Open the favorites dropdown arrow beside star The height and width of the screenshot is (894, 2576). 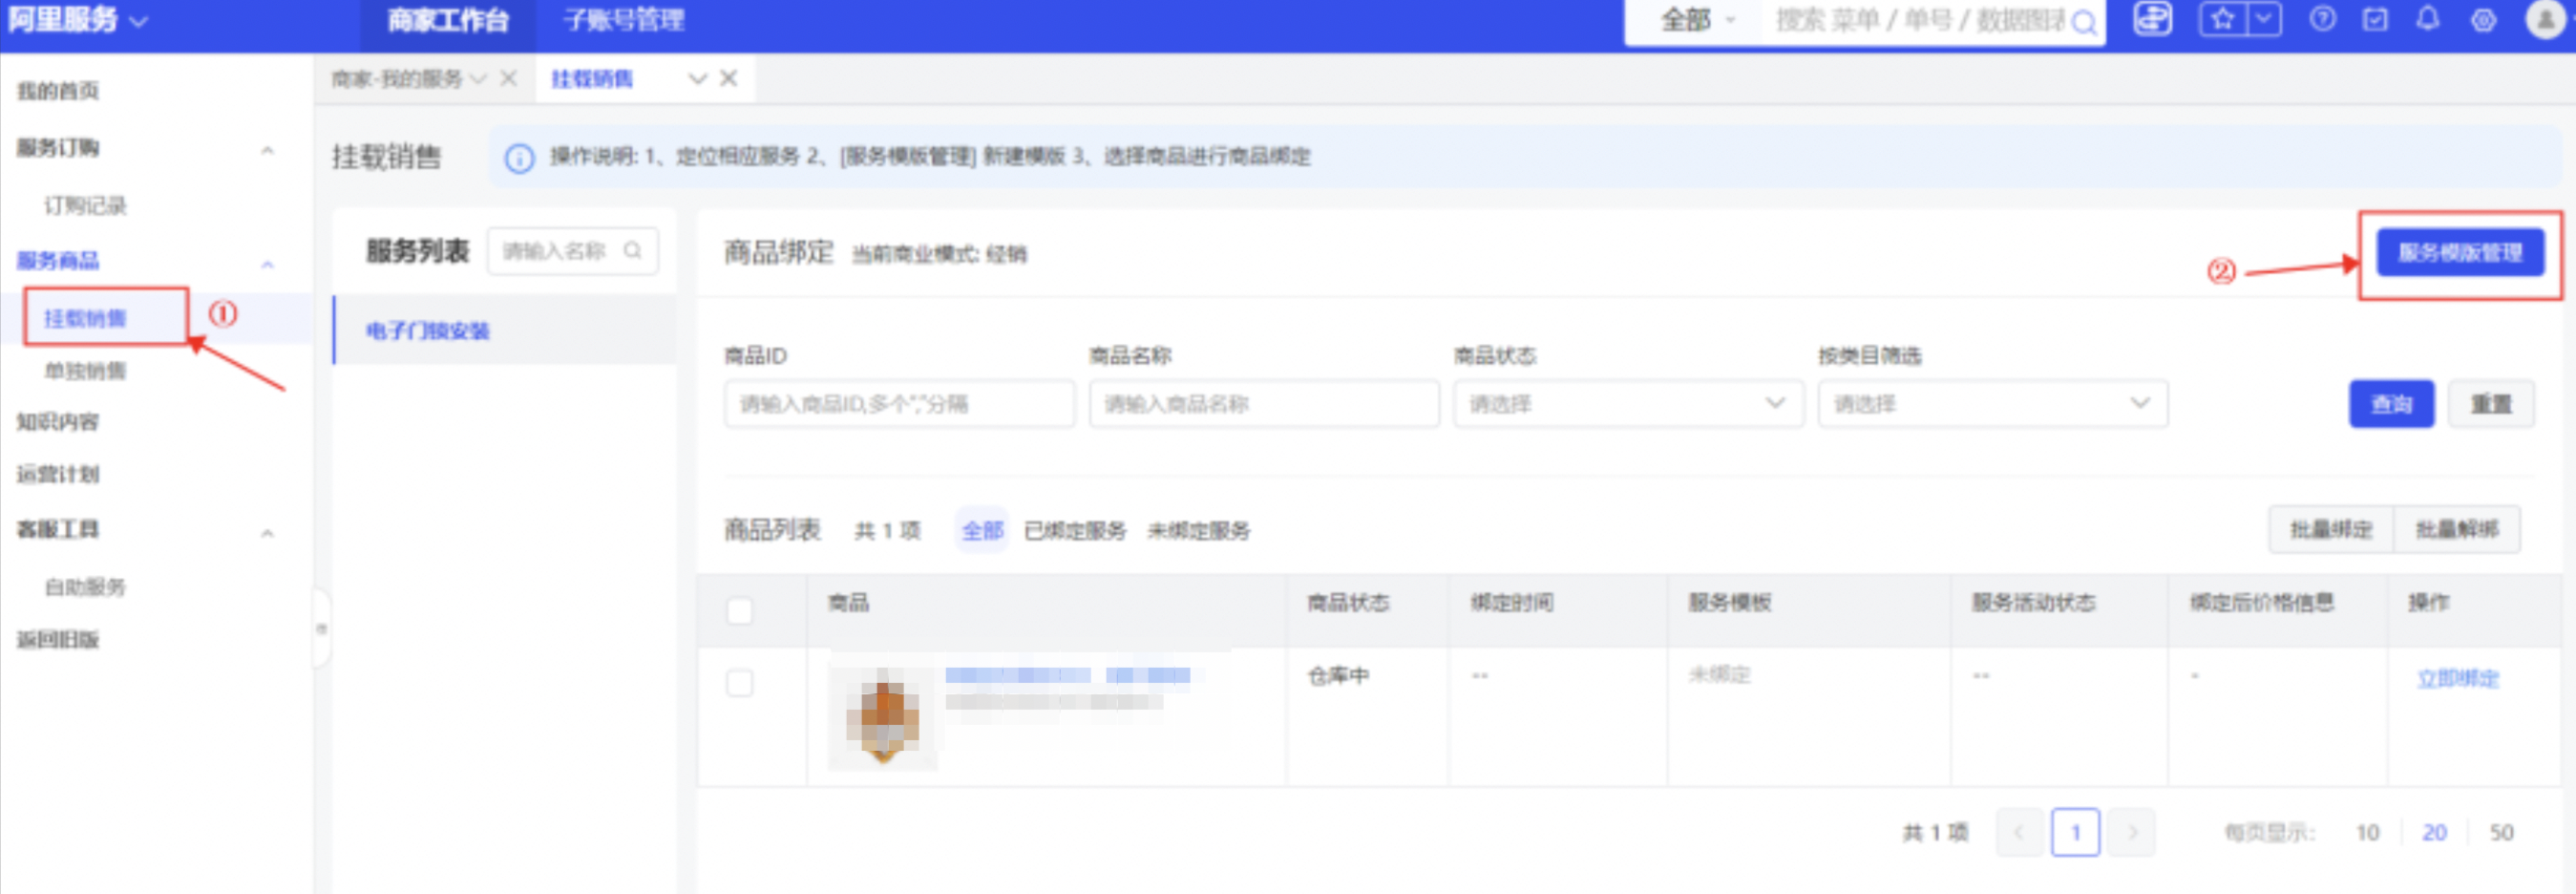point(2263,19)
